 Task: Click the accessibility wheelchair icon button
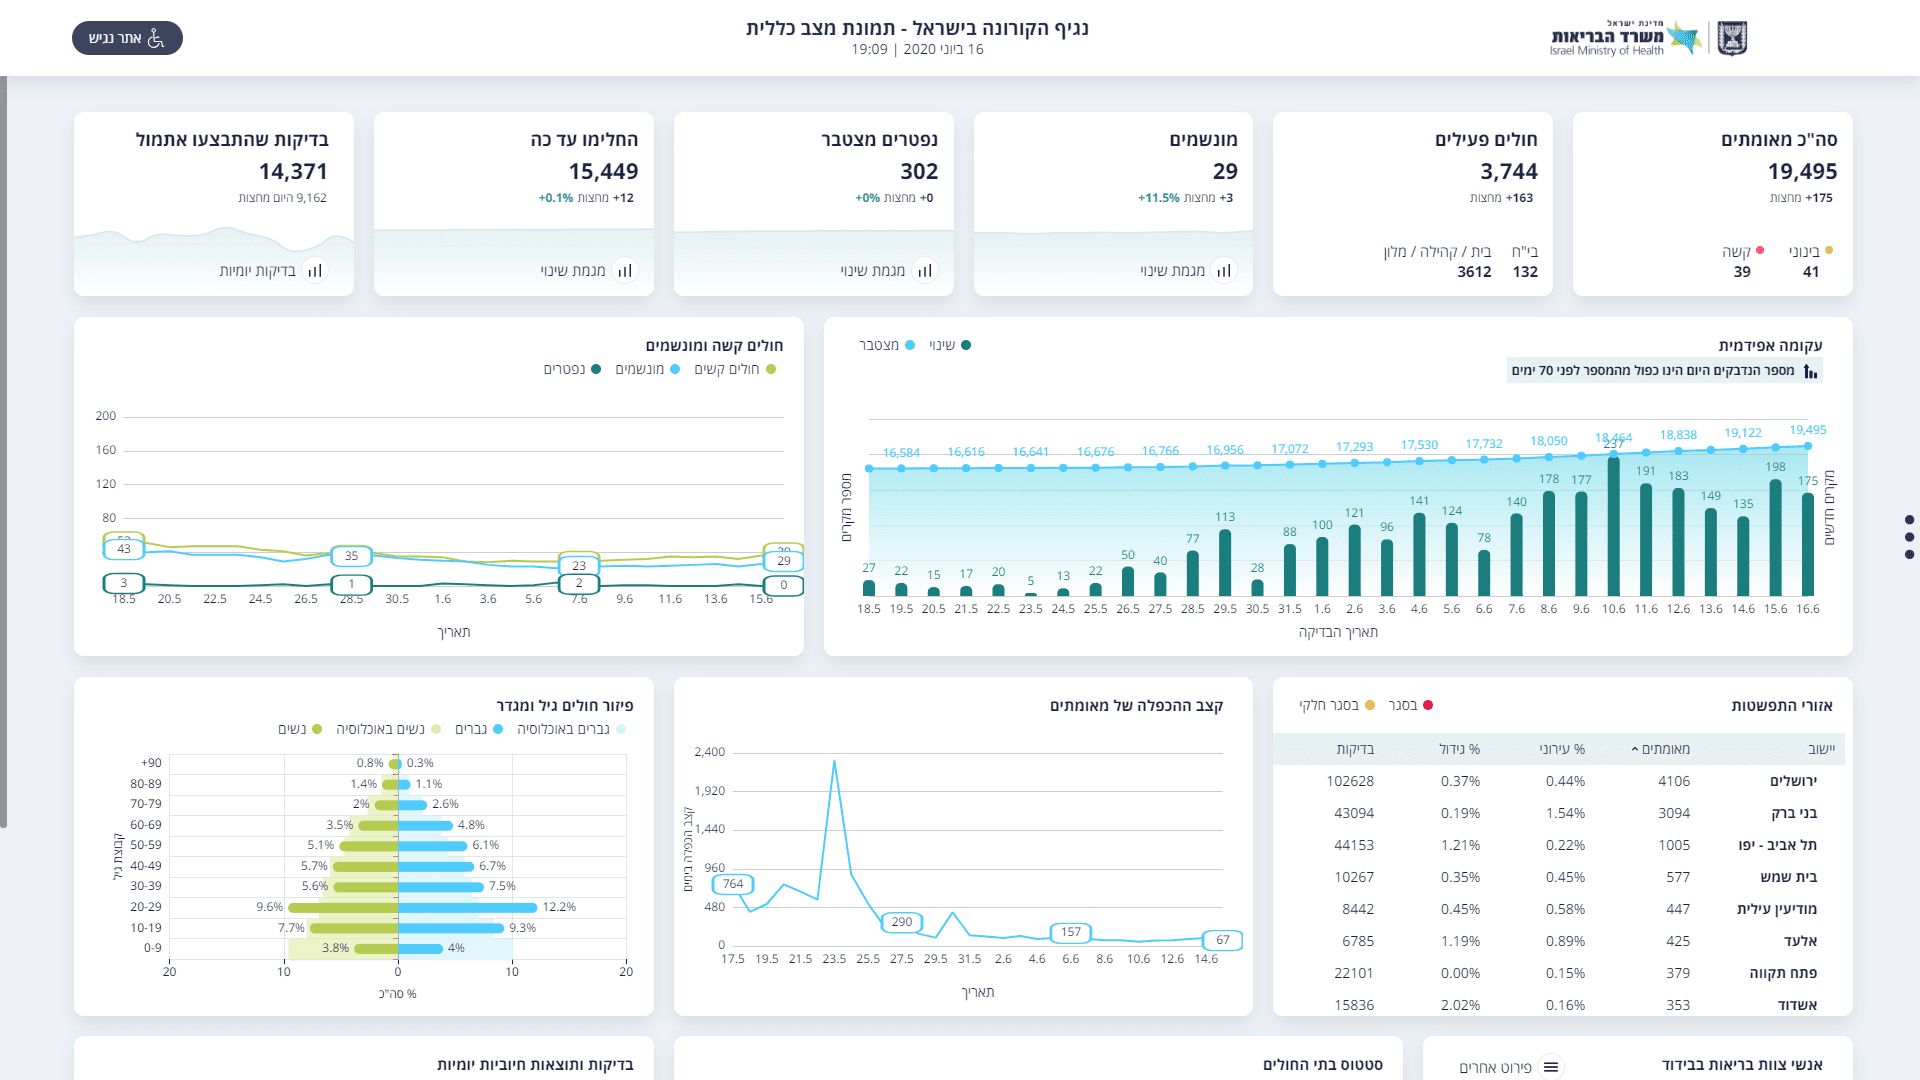pos(156,38)
